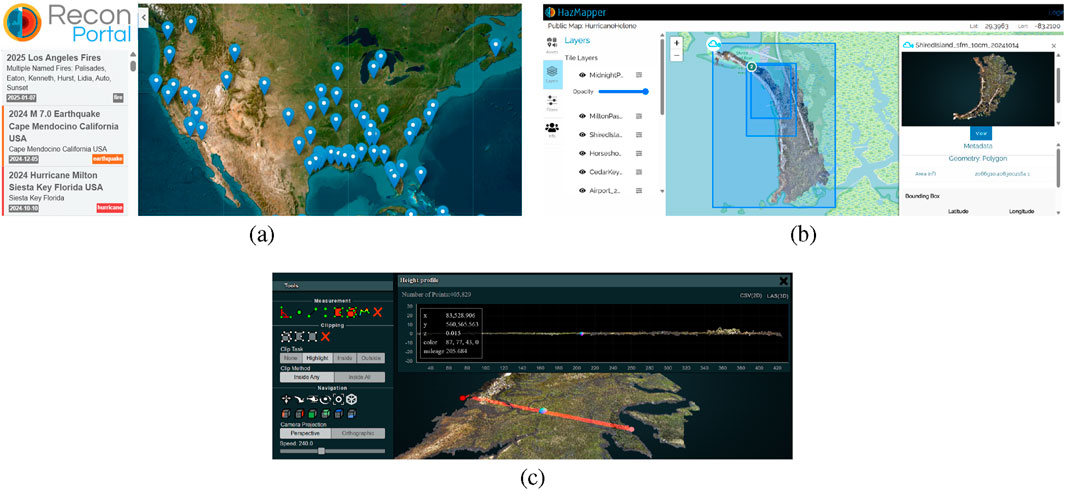Click the red hurricane tag
Viewport: 1065px width, 490px height.
click(x=109, y=208)
